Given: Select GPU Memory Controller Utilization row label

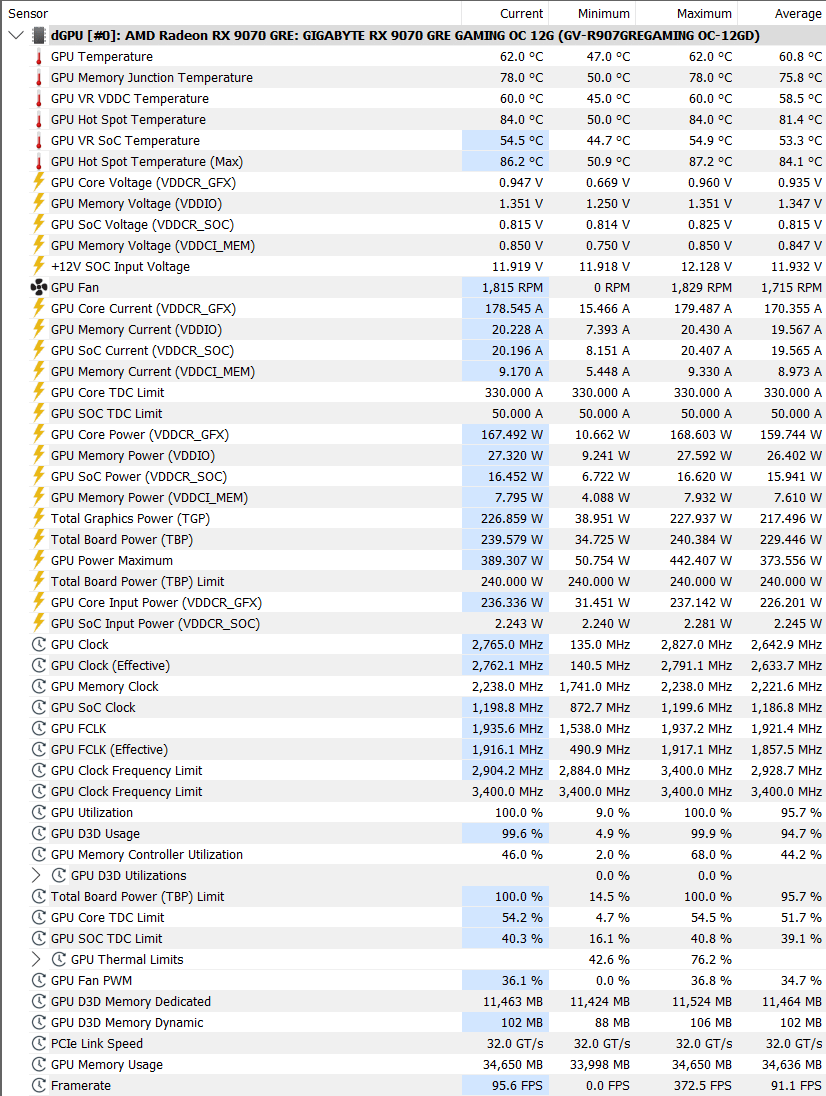Looking at the screenshot, I should pos(147,854).
